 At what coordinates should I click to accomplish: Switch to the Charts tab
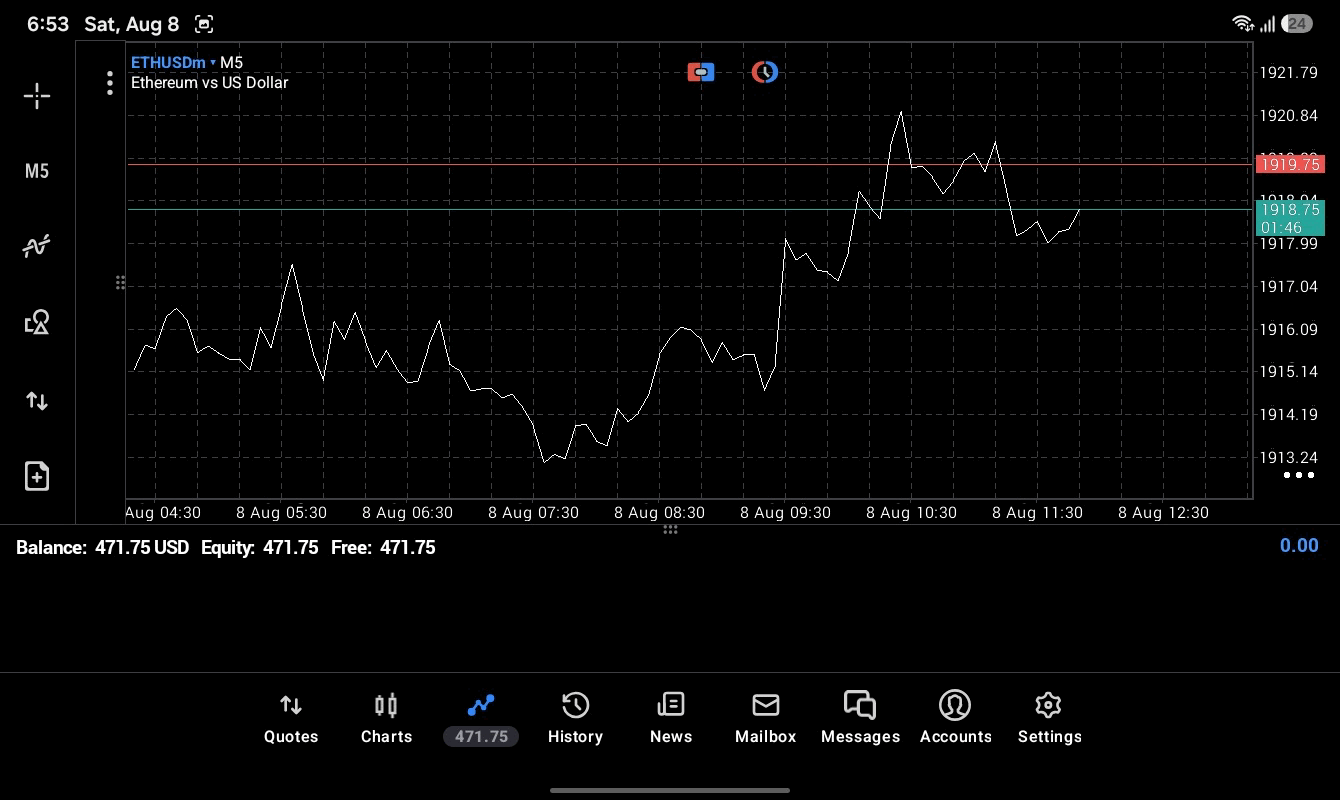(386, 719)
